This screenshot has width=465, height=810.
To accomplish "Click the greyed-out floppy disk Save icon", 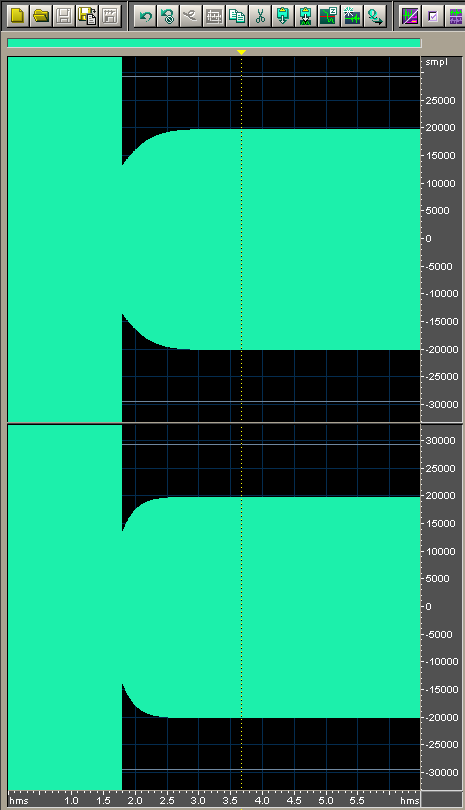I will (64, 16).
